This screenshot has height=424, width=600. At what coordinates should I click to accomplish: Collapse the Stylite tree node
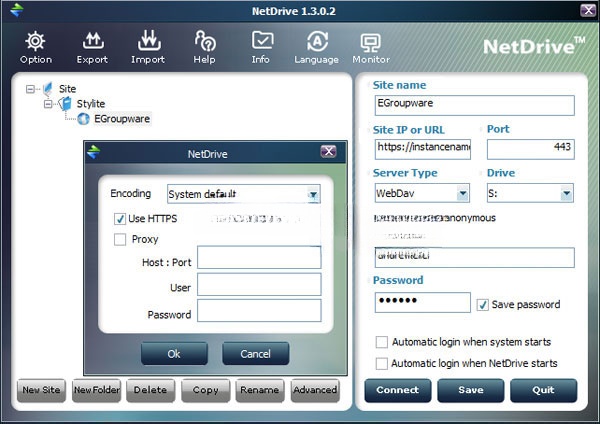pyautogui.click(x=48, y=104)
